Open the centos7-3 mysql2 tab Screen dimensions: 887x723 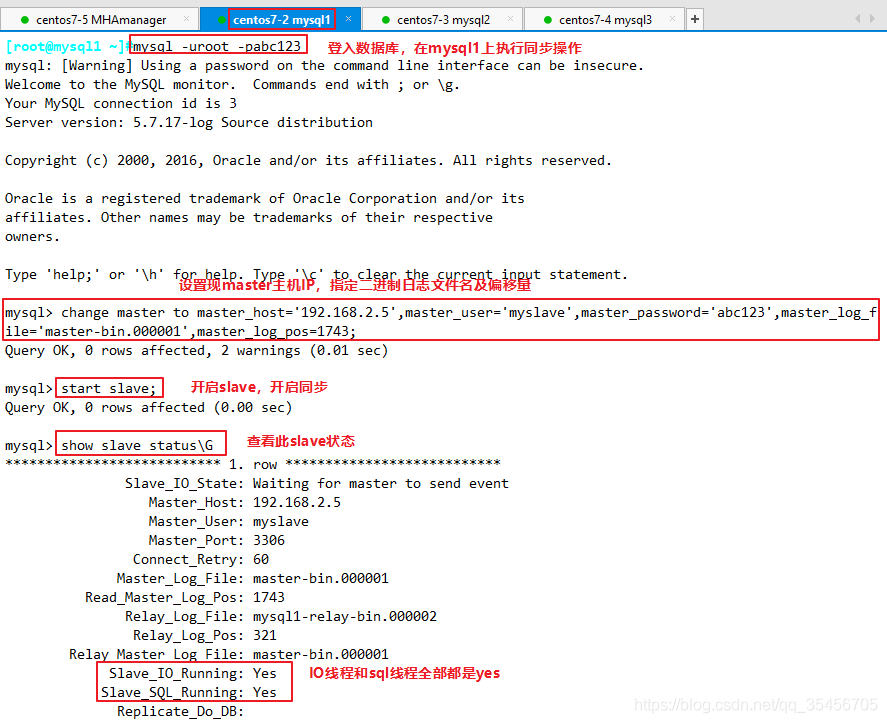[x=443, y=20]
